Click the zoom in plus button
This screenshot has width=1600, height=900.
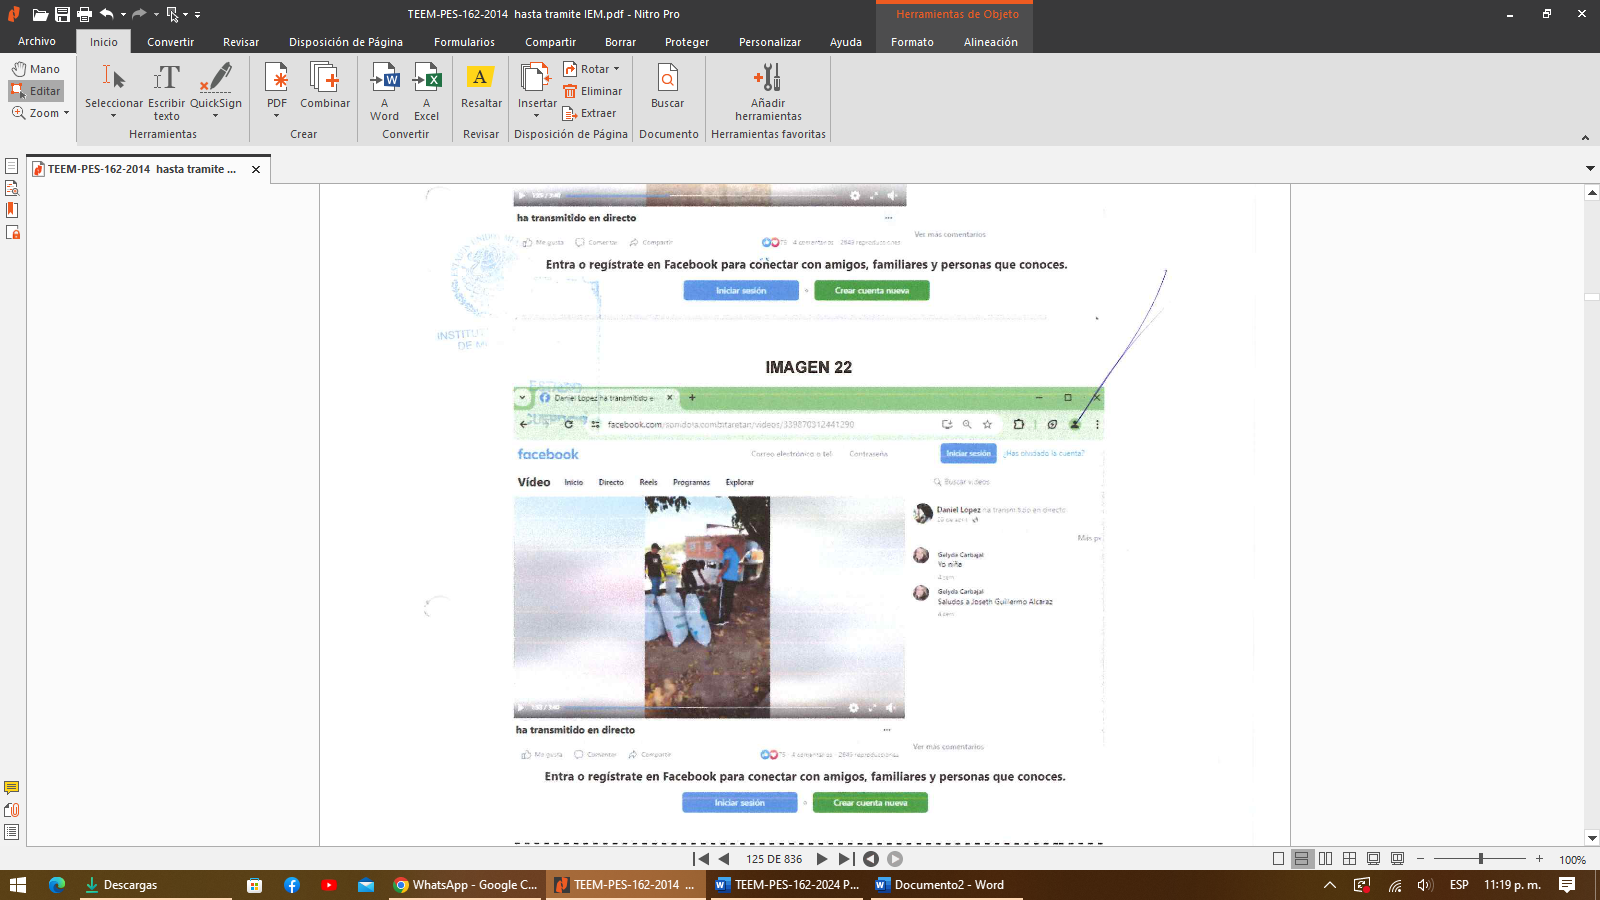(1539, 859)
